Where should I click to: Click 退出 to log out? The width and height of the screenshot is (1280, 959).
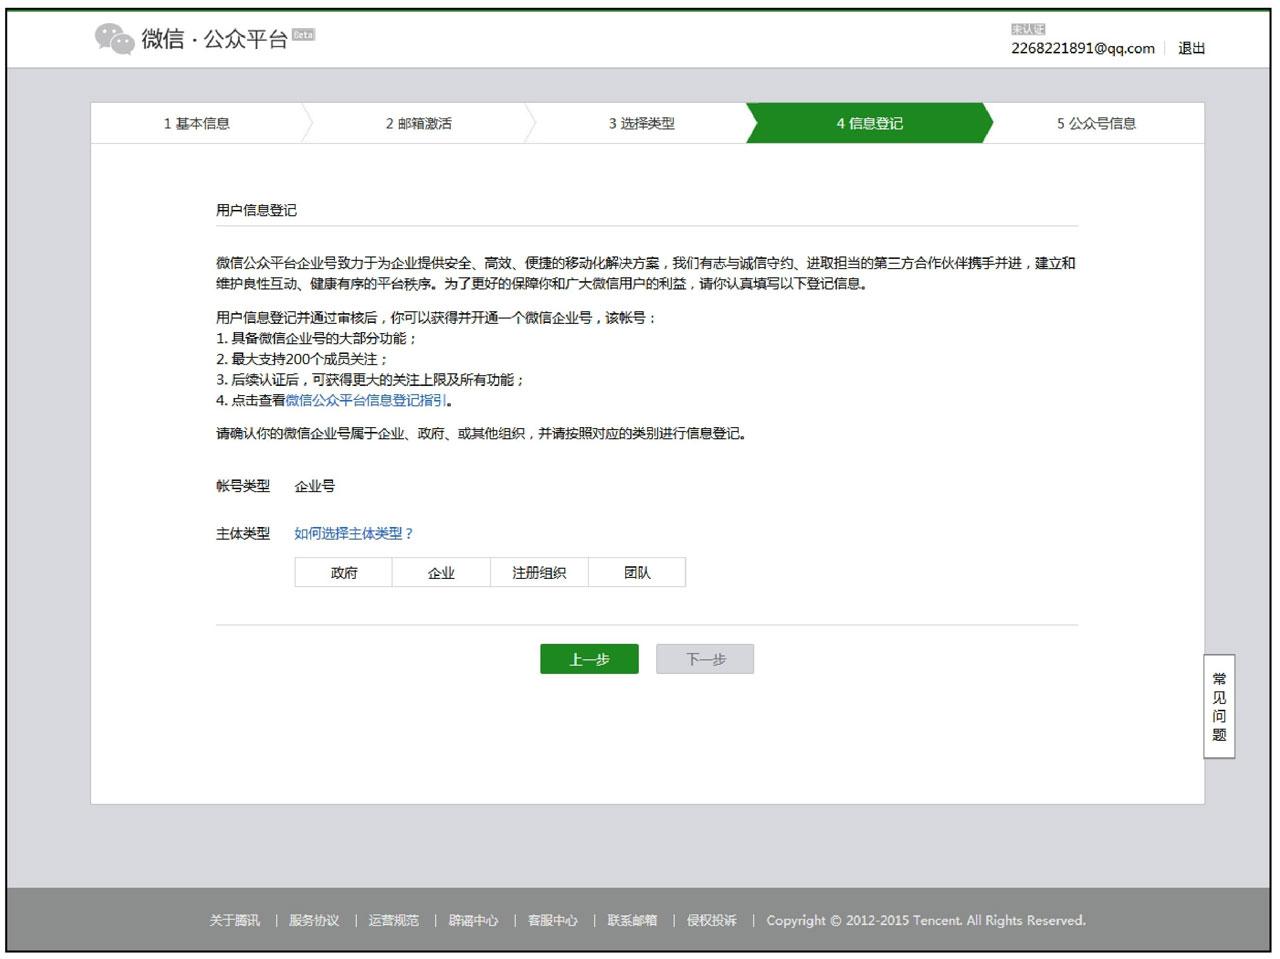pos(1191,48)
